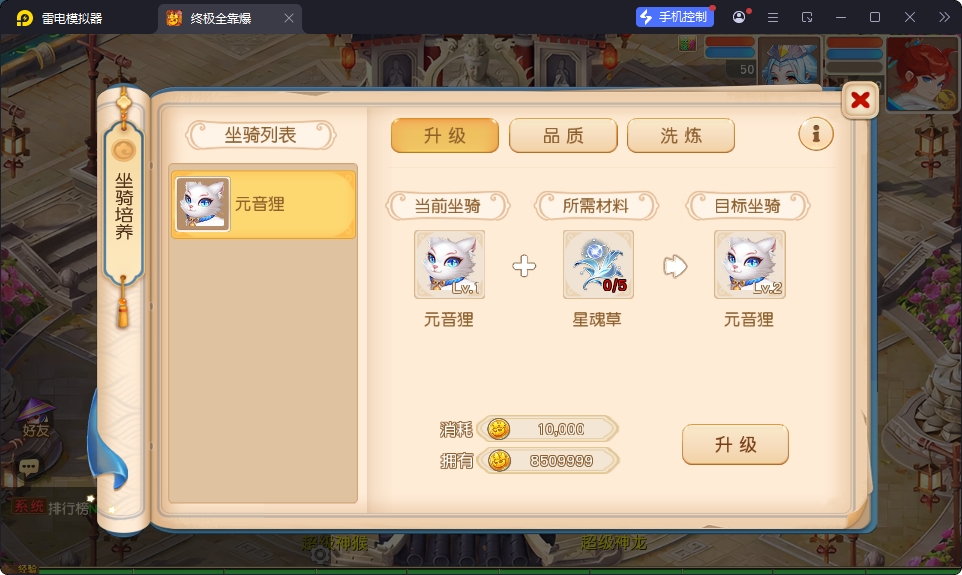
Task: Click the emulator multi-window icon
Action: pyautogui.click(x=807, y=18)
